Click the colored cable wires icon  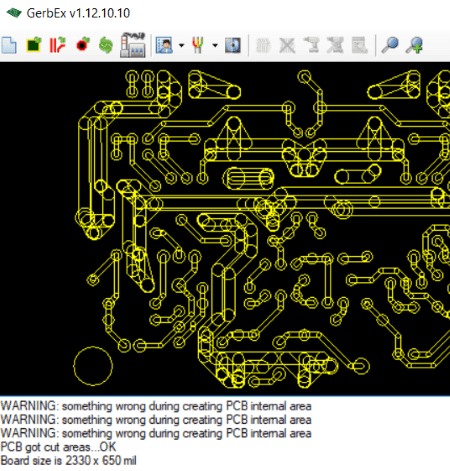(x=198, y=45)
